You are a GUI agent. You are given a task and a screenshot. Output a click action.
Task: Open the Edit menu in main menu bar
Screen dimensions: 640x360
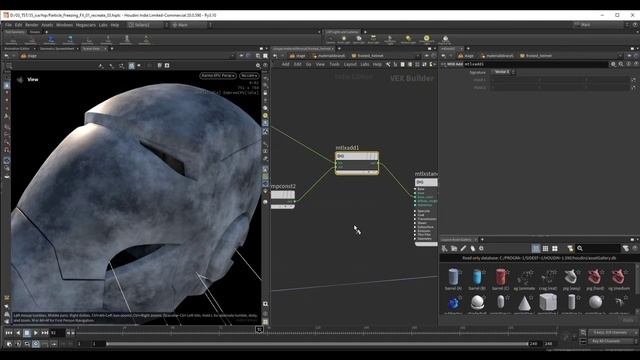click(18, 25)
